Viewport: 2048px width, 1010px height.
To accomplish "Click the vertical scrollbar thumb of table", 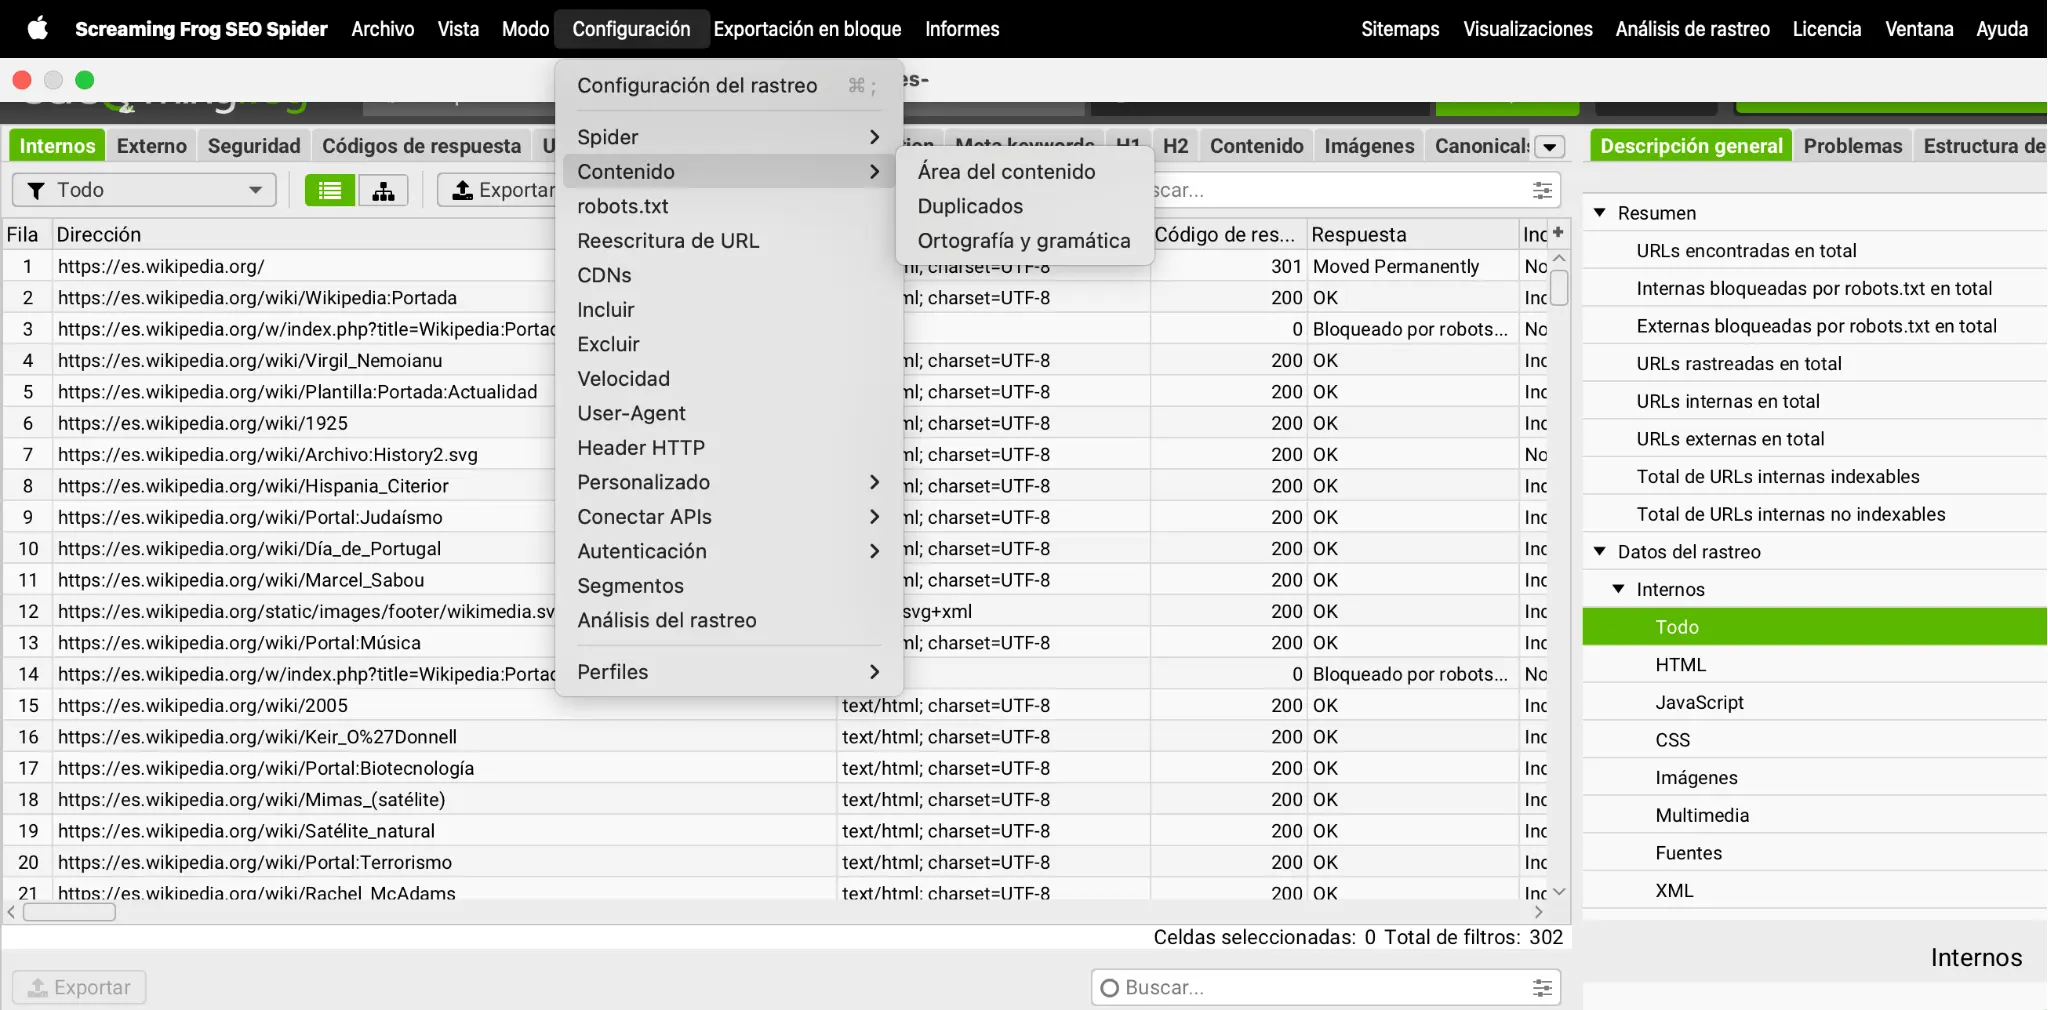I will click(x=1559, y=287).
